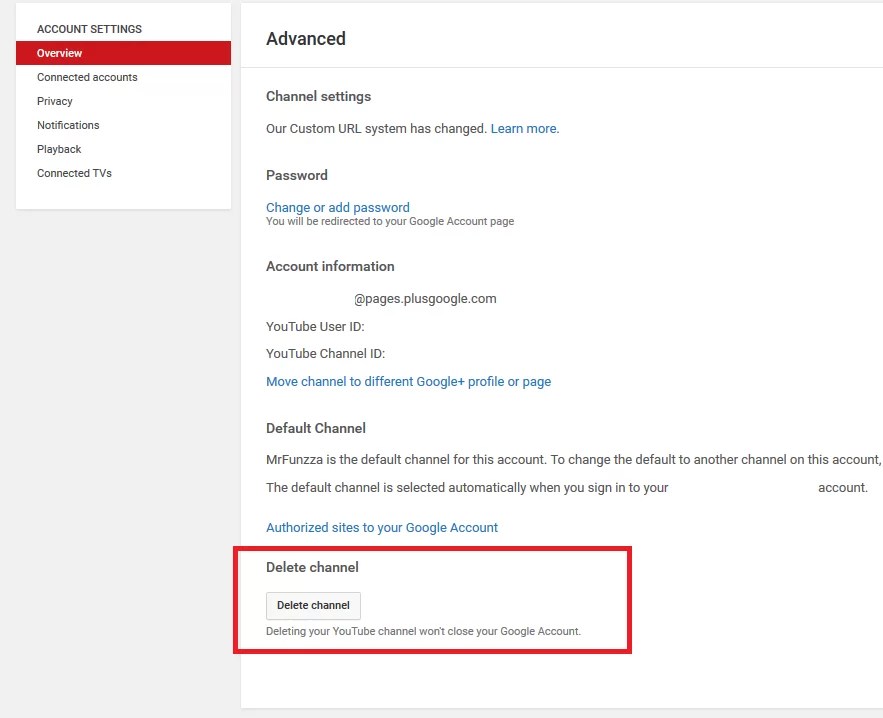The image size is (883, 718).
Task: Open Notifications settings
Action: click(68, 125)
